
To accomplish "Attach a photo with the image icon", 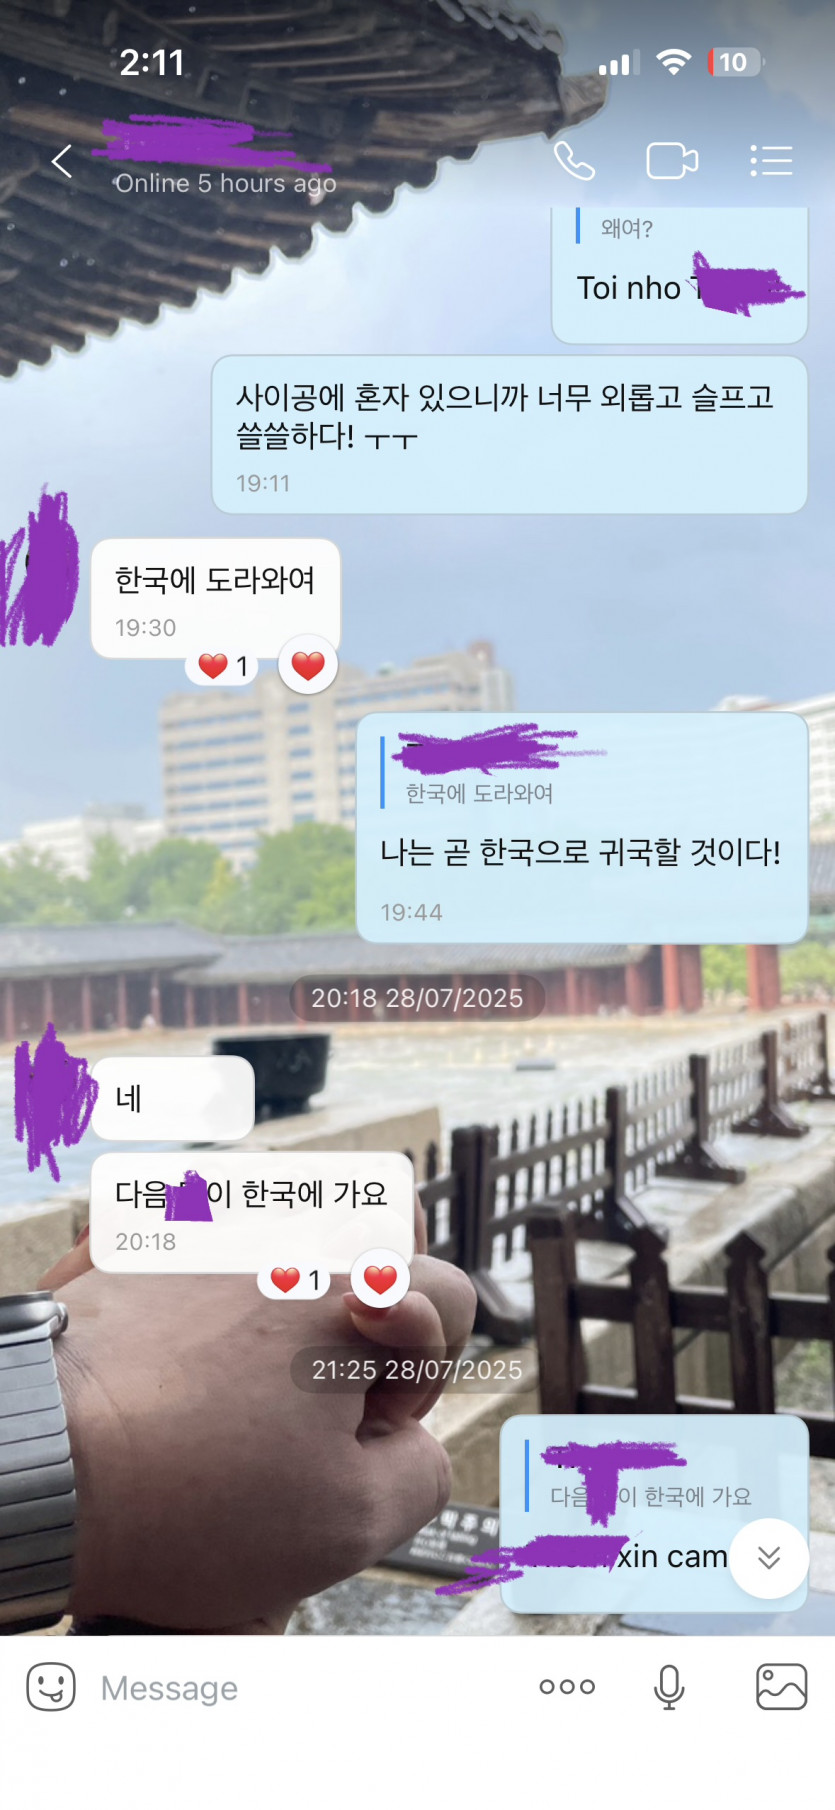I will [x=781, y=1687].
